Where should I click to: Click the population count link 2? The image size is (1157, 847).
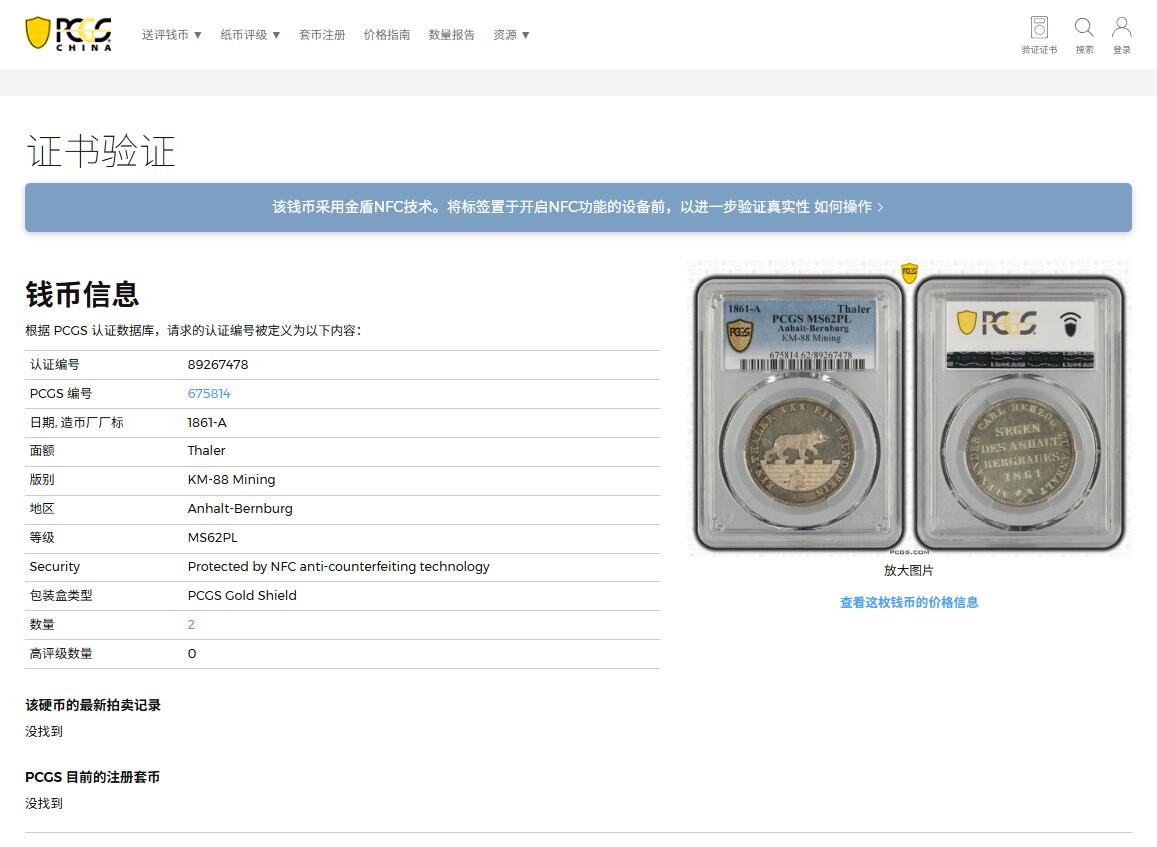191,625
